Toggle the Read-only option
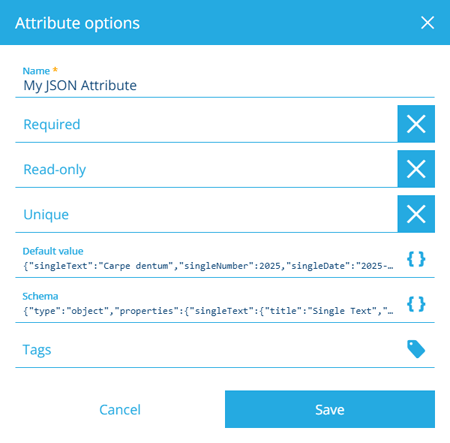 click(416, 169)
